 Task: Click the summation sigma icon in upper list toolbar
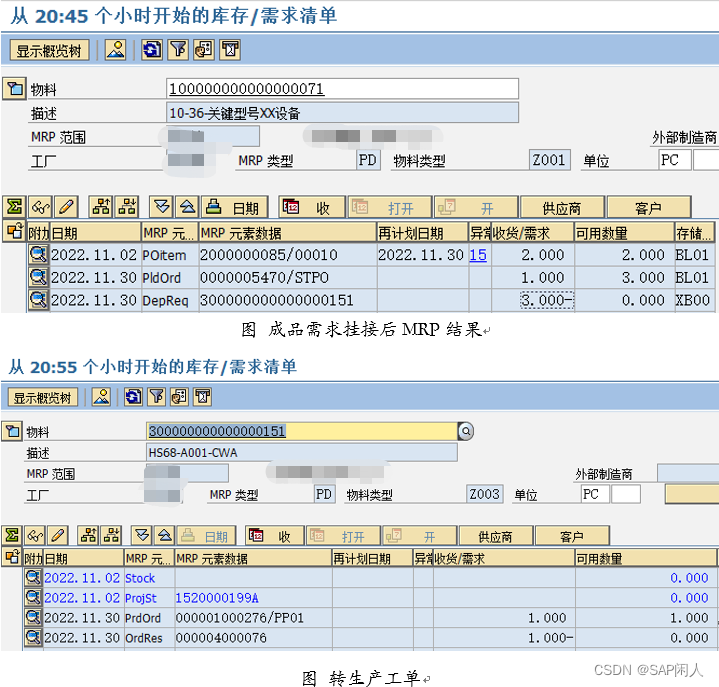[15, 207]
